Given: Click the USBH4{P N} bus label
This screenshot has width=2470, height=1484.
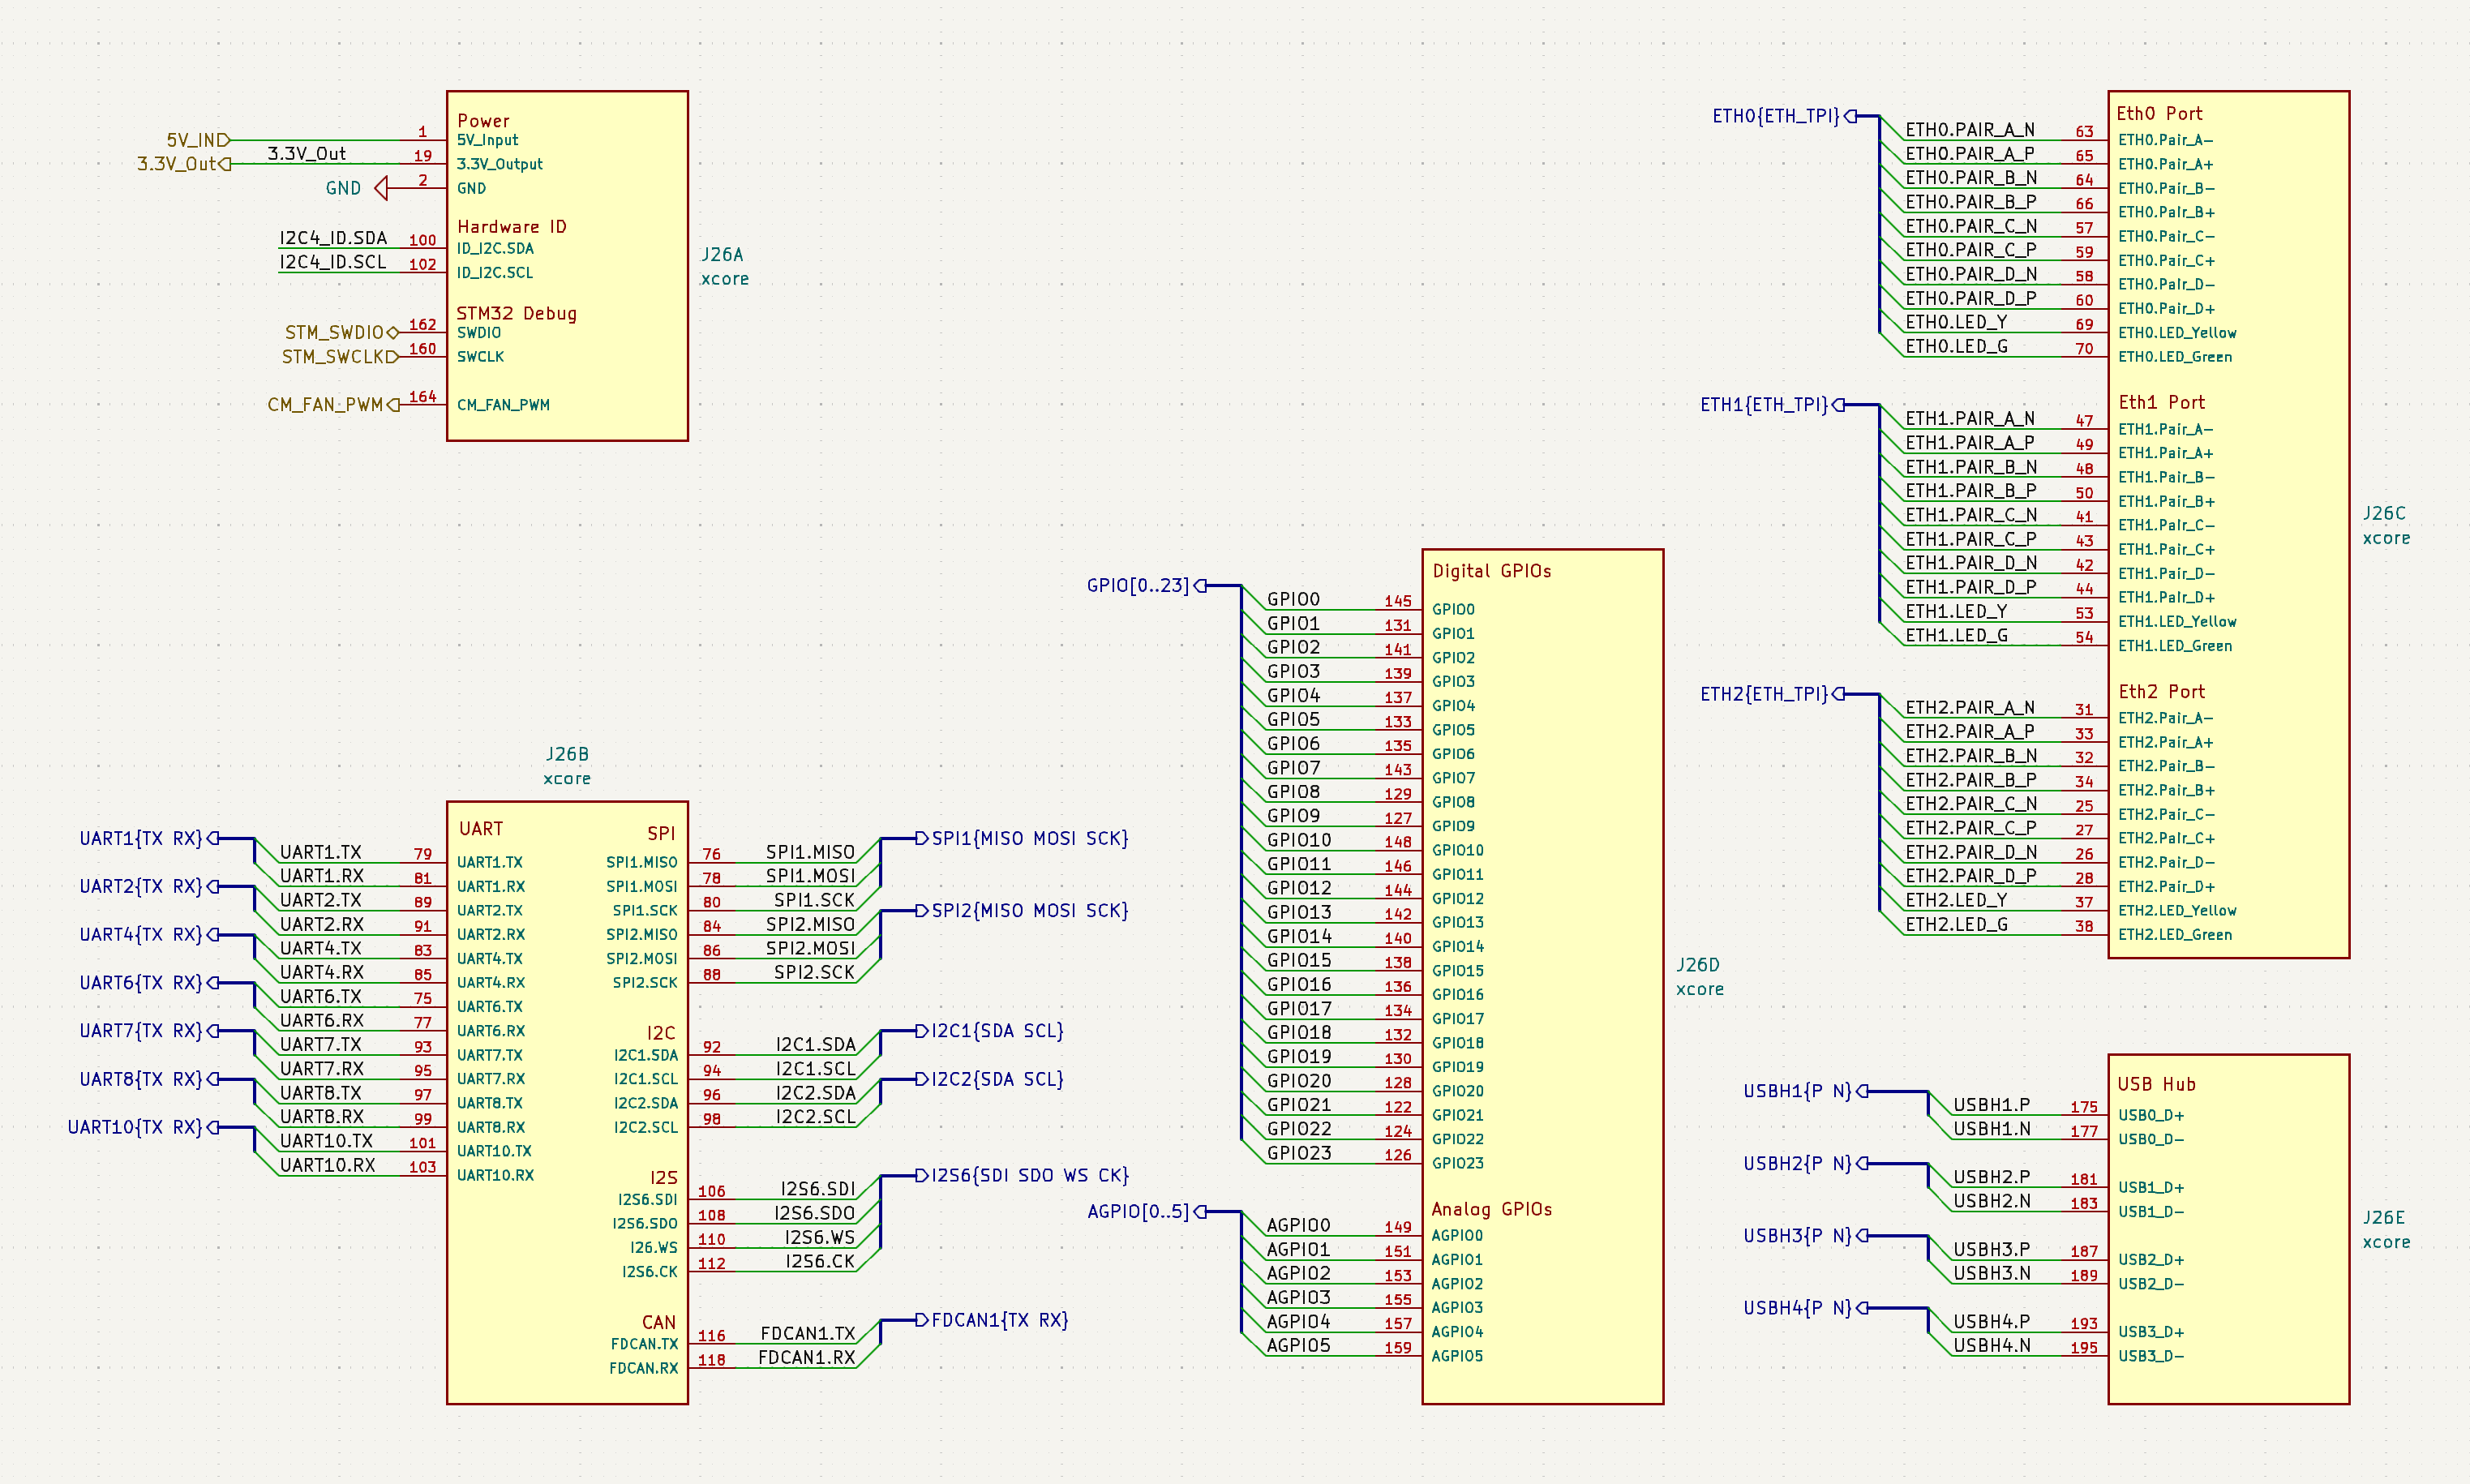Looking at the screenshot, I should pos(1806,1308).
